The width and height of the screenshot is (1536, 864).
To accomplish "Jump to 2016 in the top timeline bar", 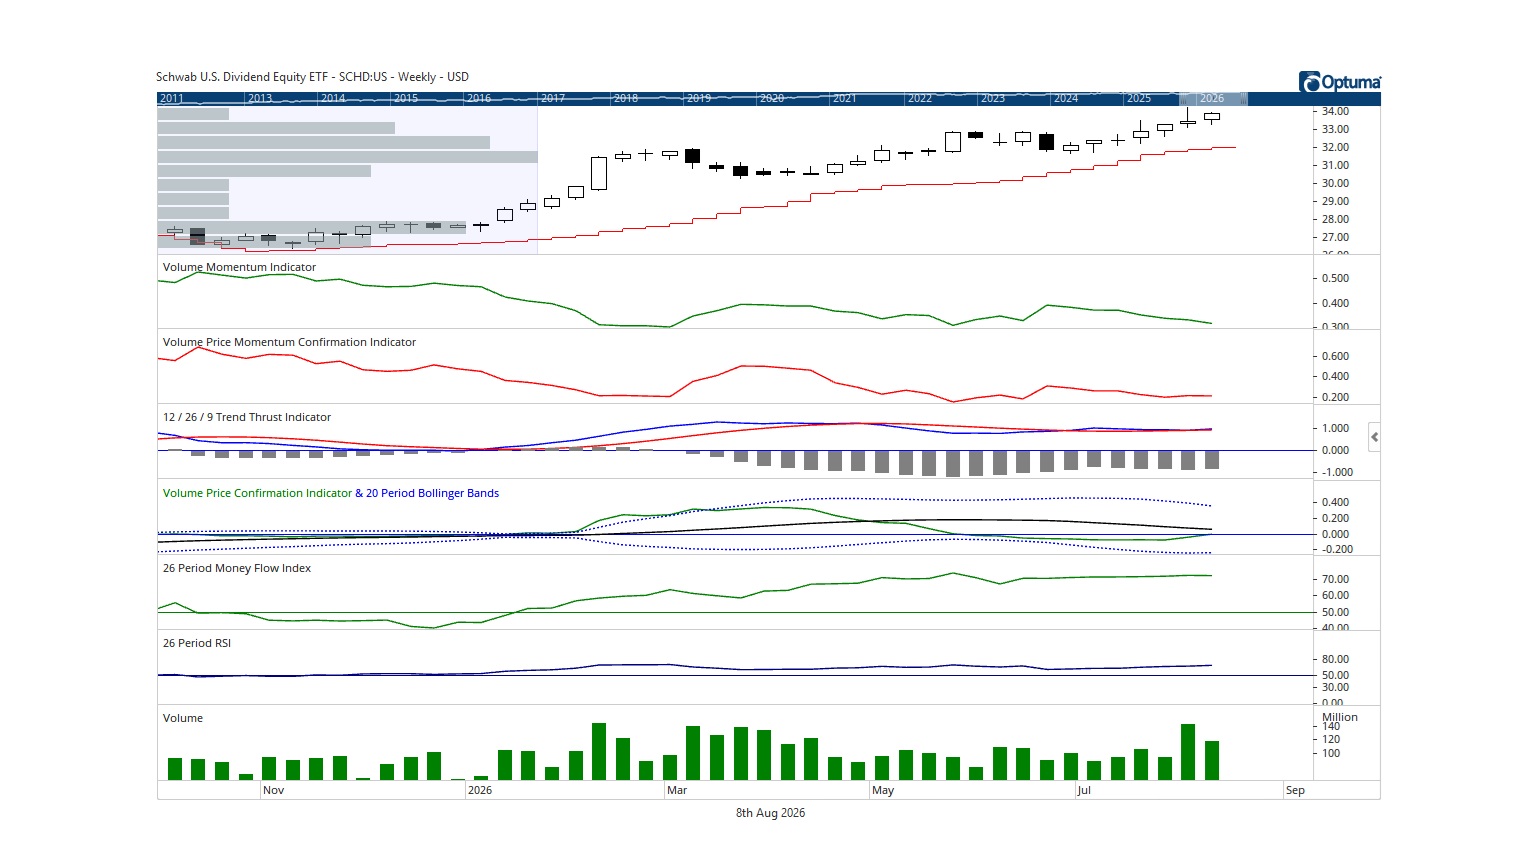I will click(479, 99).
